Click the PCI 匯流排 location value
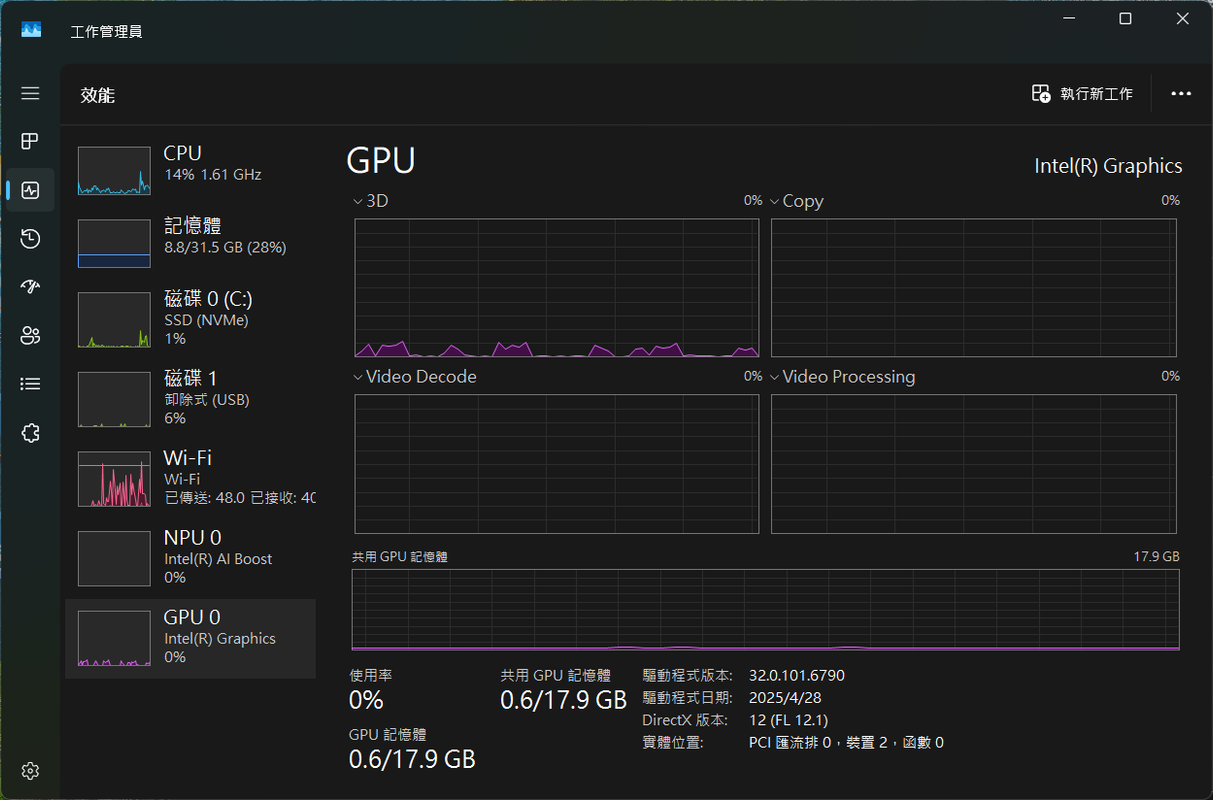The height and width of the screenshot is (800, 1213). [846, 742]
